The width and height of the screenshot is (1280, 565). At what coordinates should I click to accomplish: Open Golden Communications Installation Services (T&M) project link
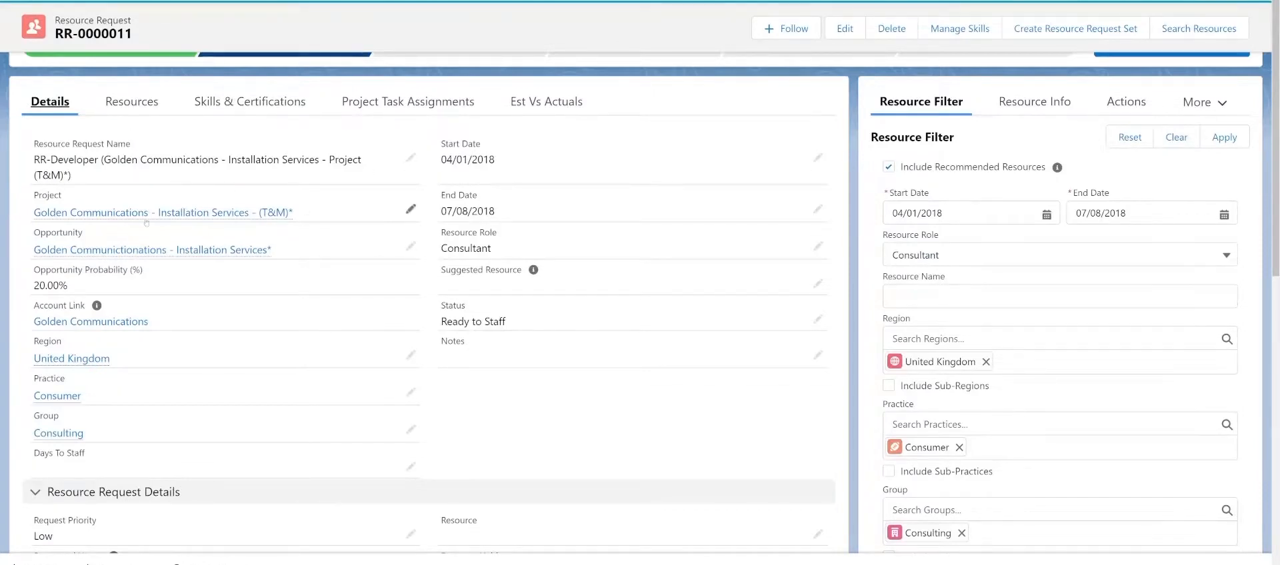[x=163, y=212]
